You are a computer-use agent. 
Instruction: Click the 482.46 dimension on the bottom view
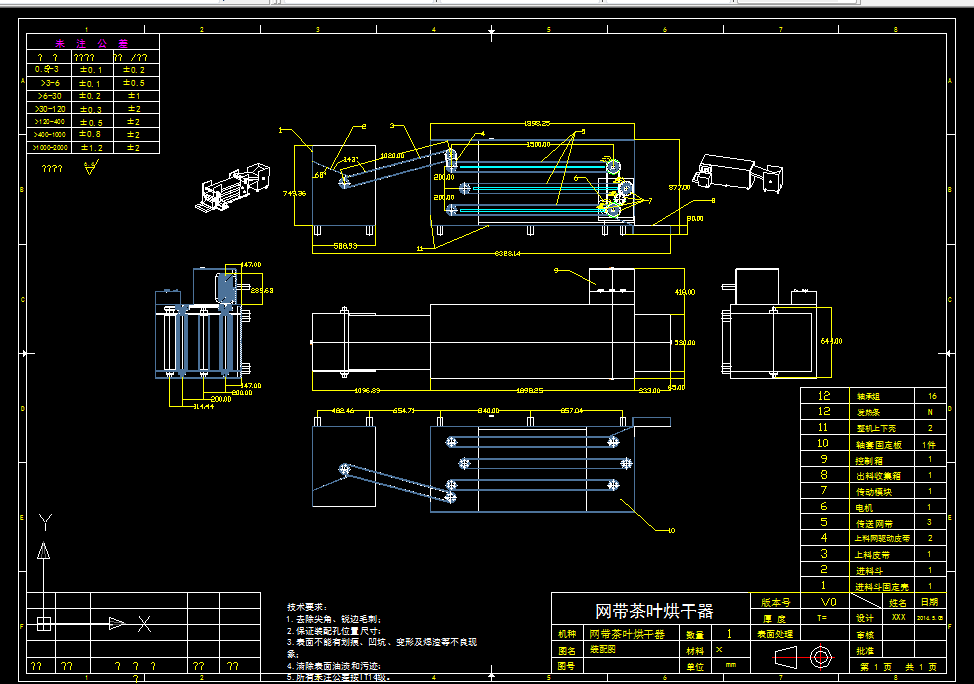coord(343,411)
